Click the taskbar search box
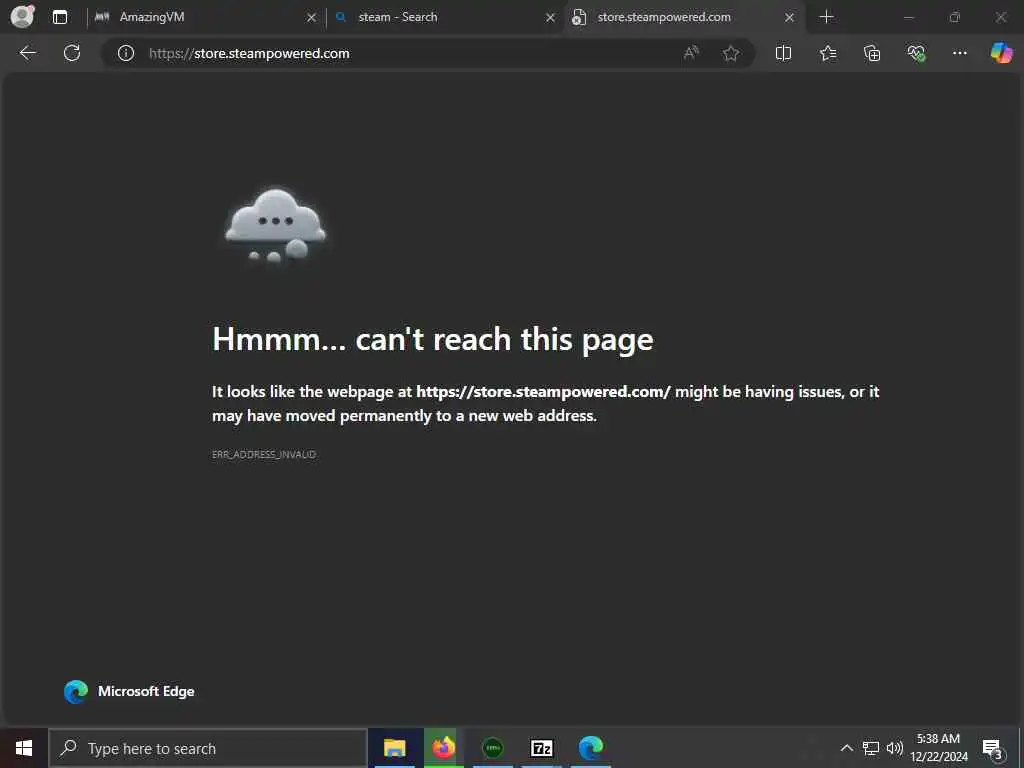 coord(208,748)
